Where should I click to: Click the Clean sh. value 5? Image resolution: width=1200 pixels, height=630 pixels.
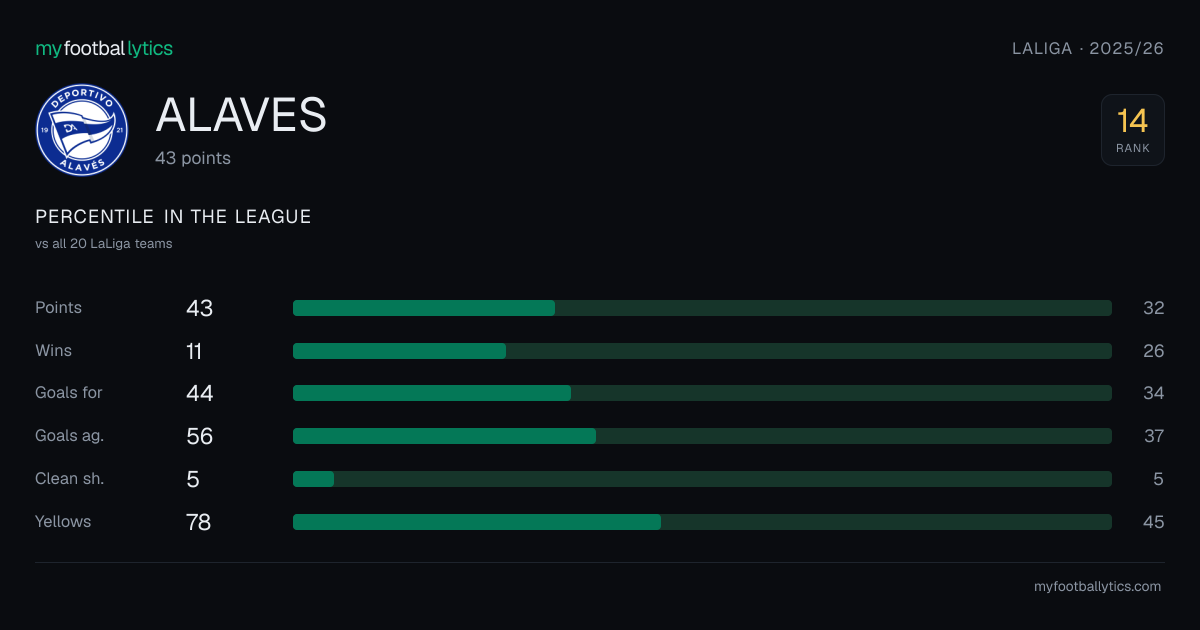point(193,479)
